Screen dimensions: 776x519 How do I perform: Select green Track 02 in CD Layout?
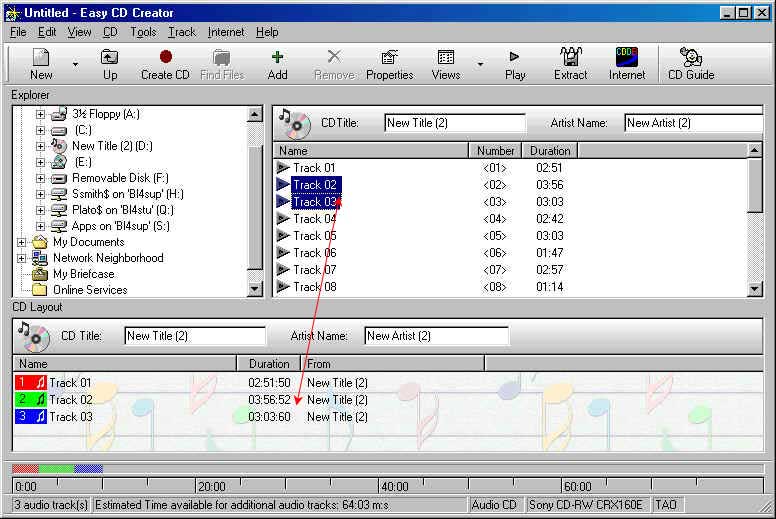53,400
